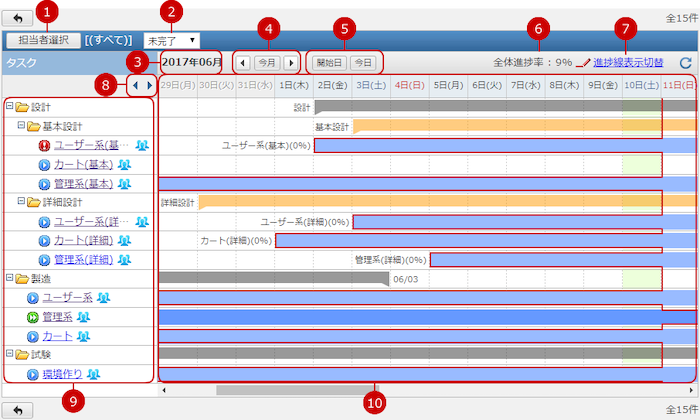The height and width of the screenshot is (420, 700).
Task: Collapse the 詳細設計 folder node
Action: (21, 202)
